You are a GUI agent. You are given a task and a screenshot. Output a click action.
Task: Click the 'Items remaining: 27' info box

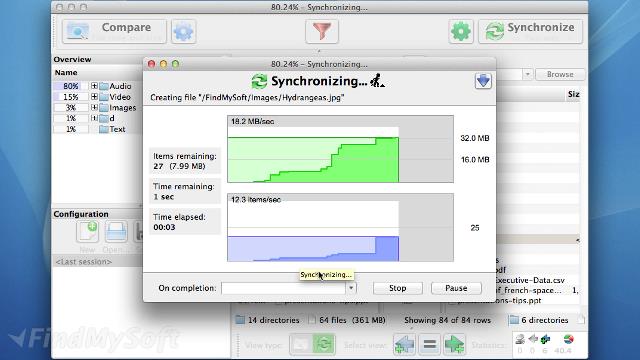(185, 161)
